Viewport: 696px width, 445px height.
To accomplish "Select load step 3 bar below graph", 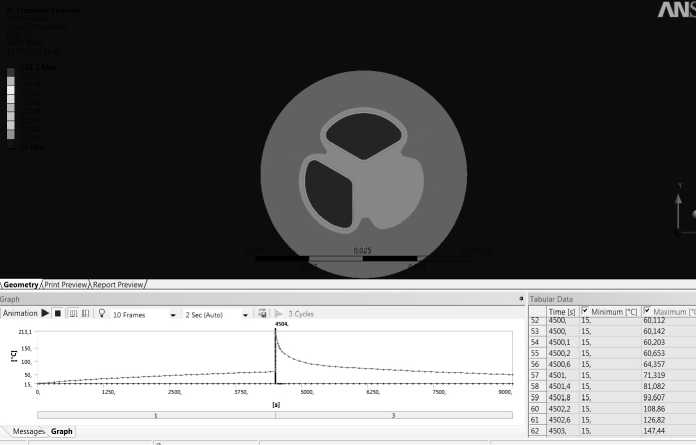I will (x=394, y=415).
